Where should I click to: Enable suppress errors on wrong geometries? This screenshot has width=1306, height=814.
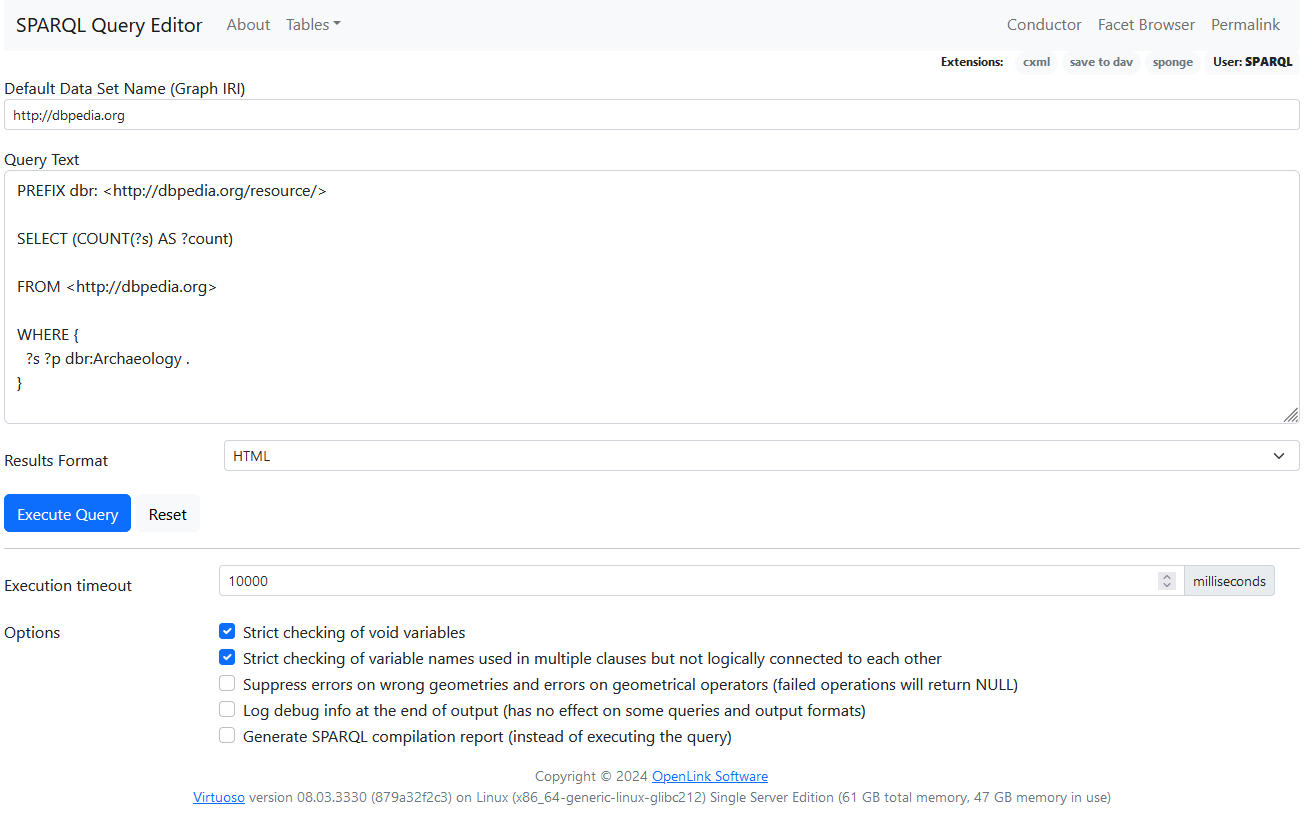[227, 684]
